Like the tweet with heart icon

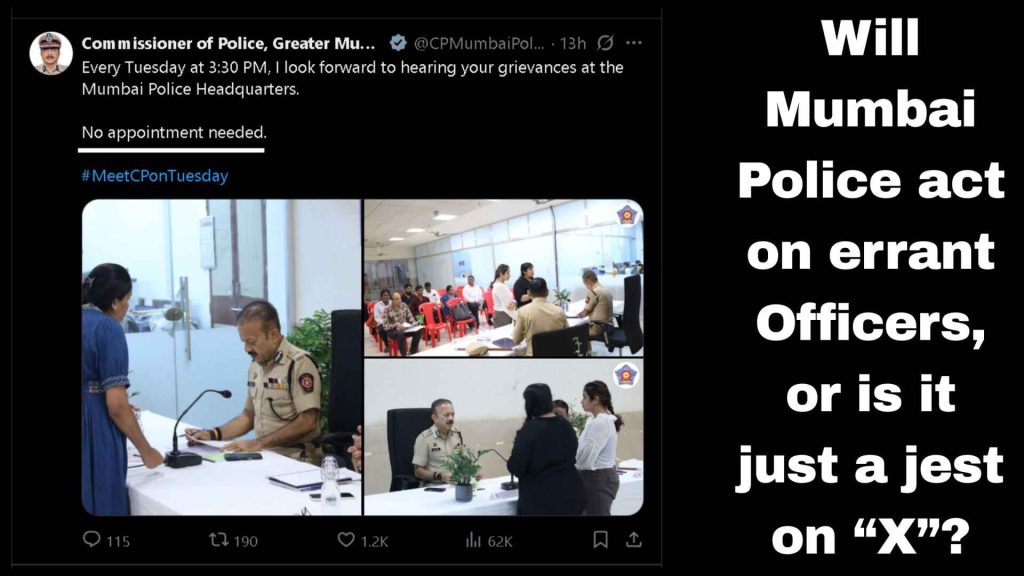click(345, 539)
